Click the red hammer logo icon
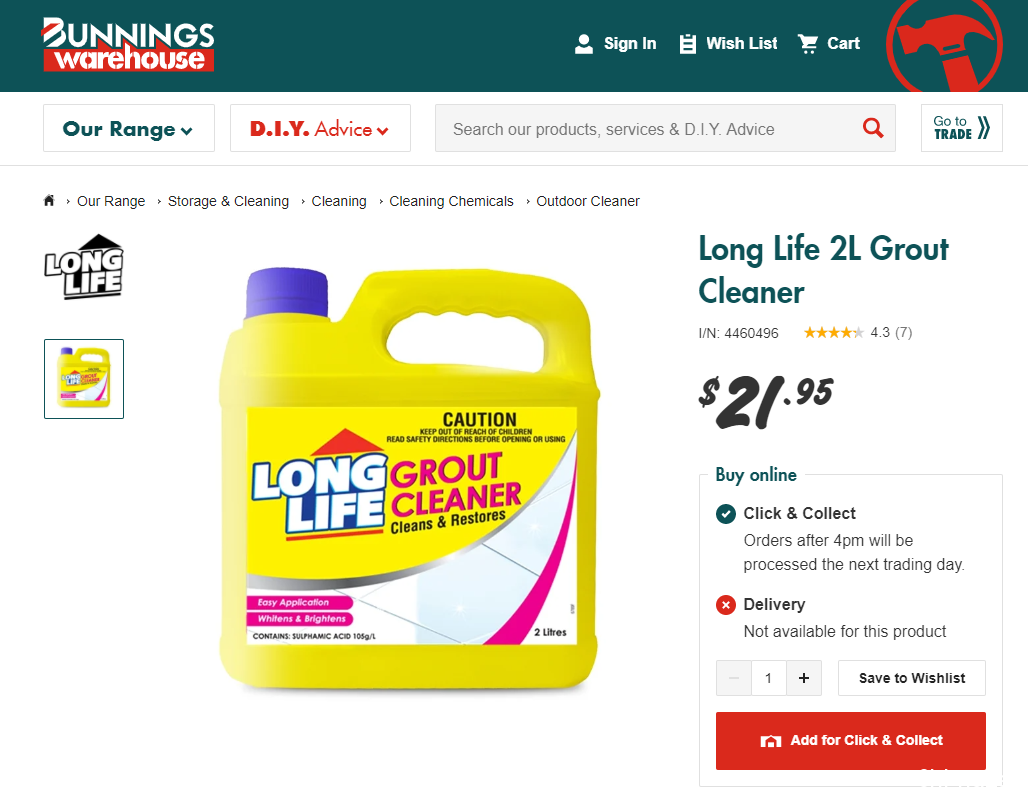 pos(944,45)
